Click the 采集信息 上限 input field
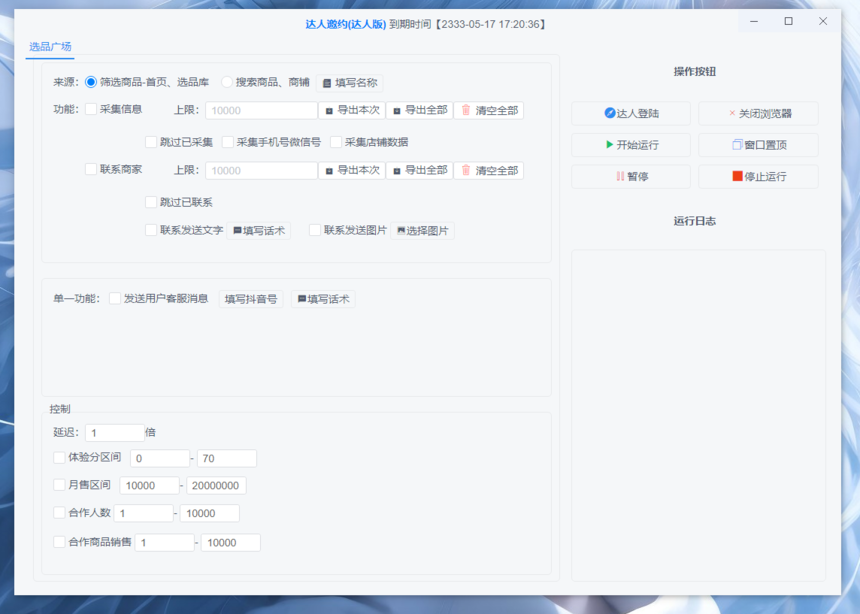This screenshot has width=860, height=614. (x=261, y=110)
